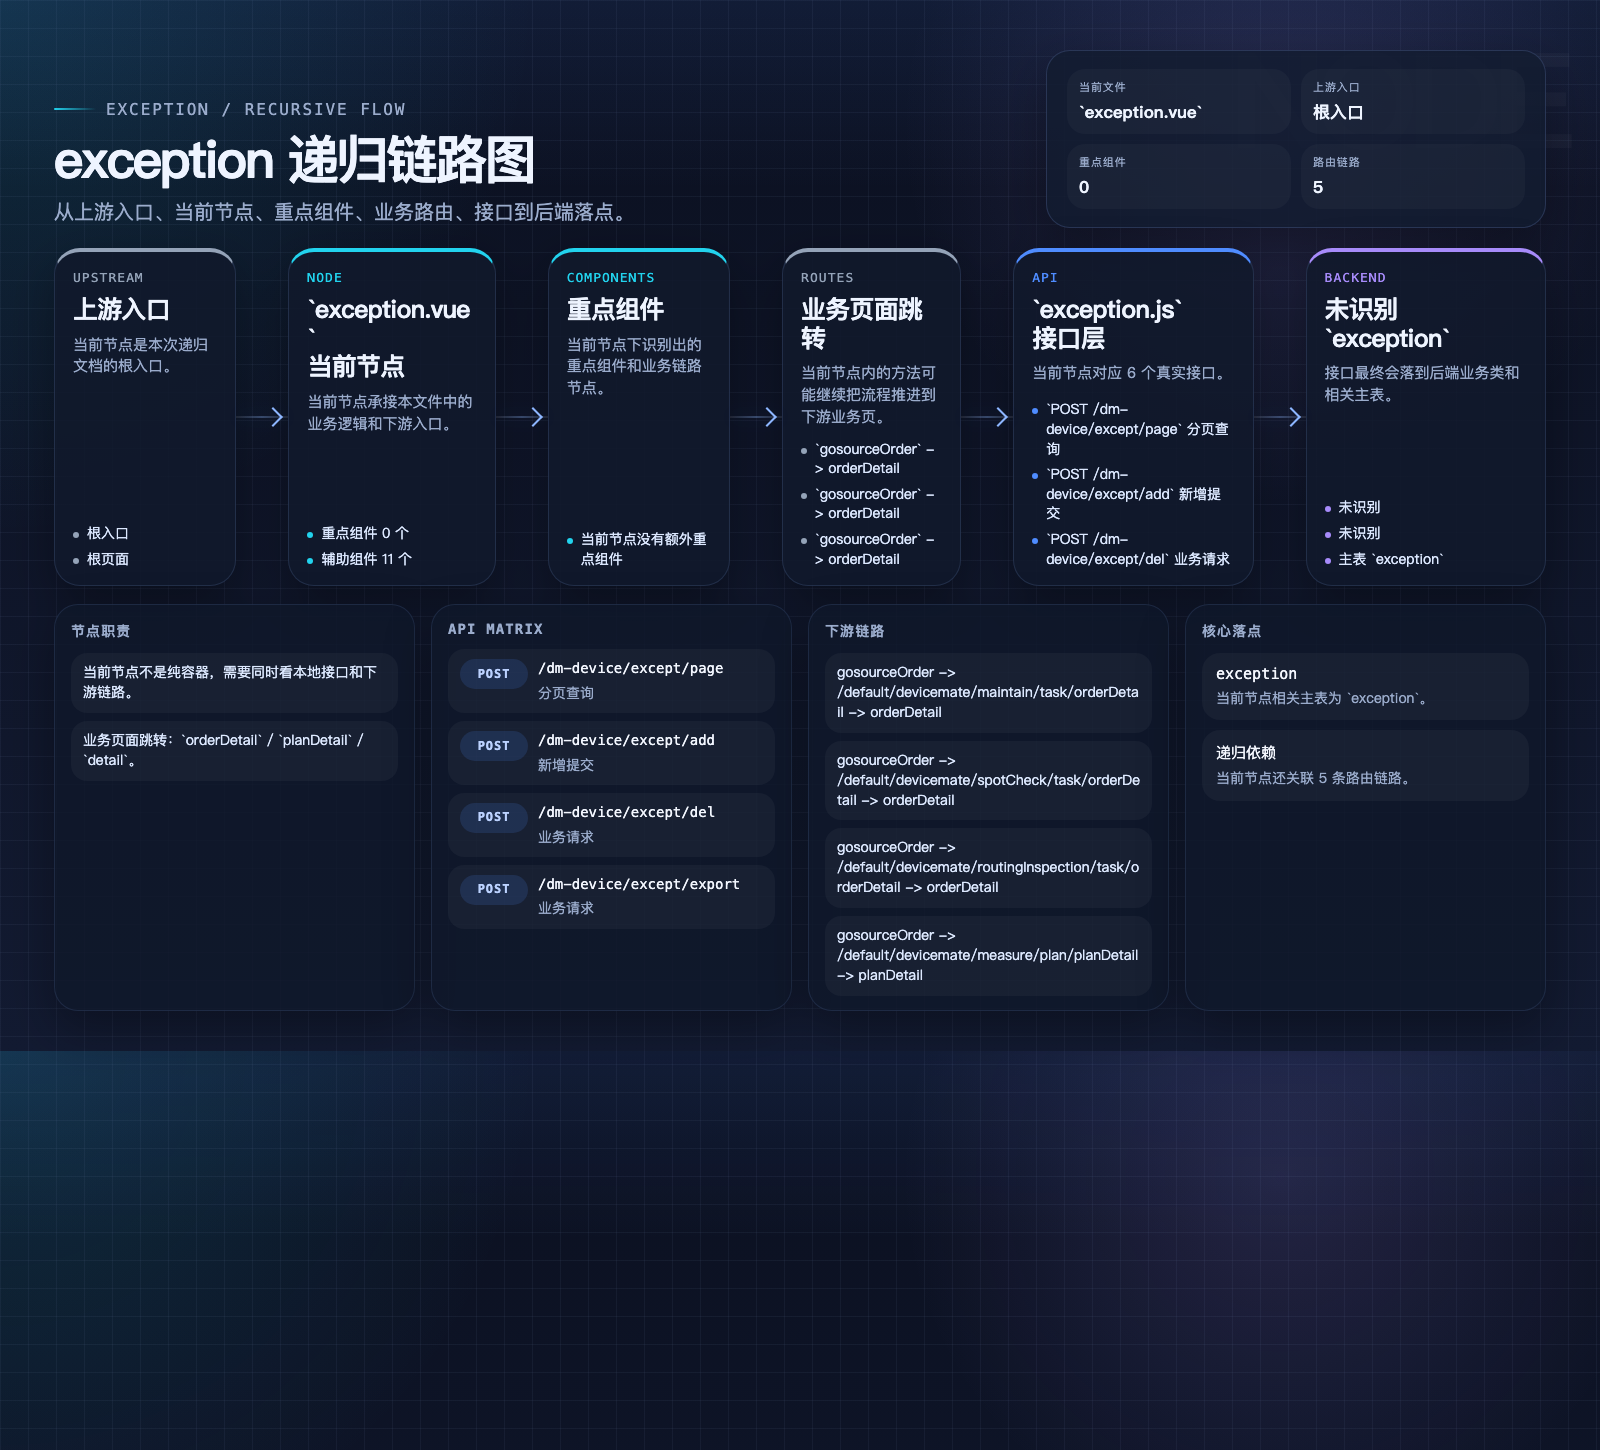
Task: Click POST /dm-device/except/del 业务请求 bullet in API card
Action: tap(1132, 549)
